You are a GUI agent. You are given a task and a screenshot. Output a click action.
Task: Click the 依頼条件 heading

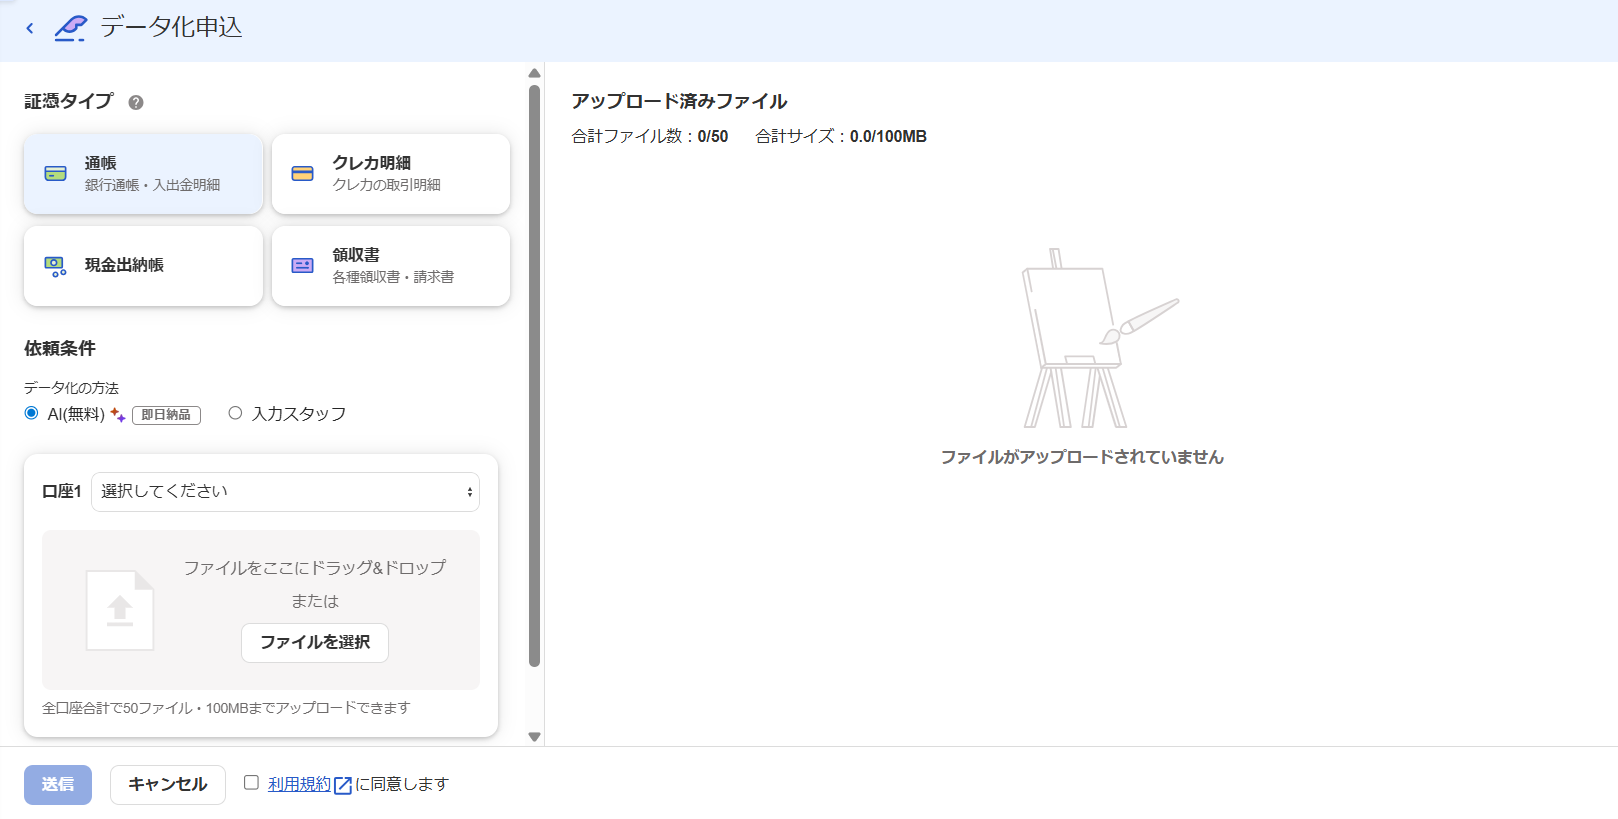click(60, 349)
